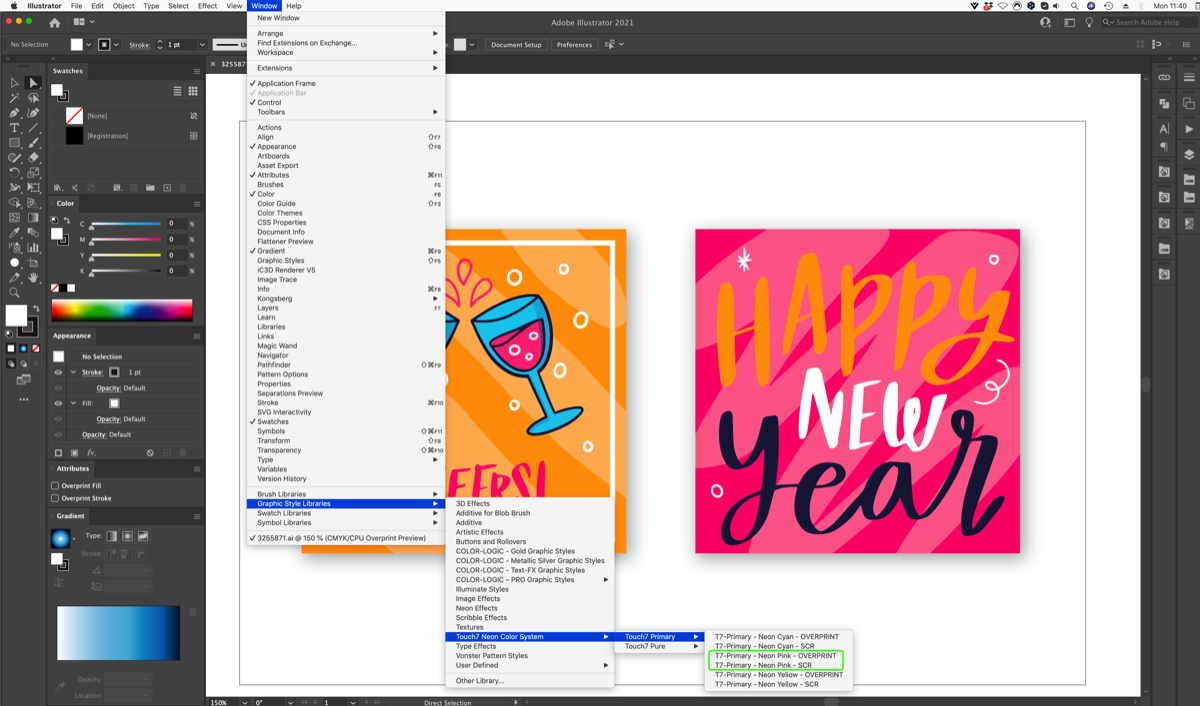The height and width of the screenshot is (706, 1200).
Task: Click the Stroke link in Appearance panel
Action: [x=92, y=372]
